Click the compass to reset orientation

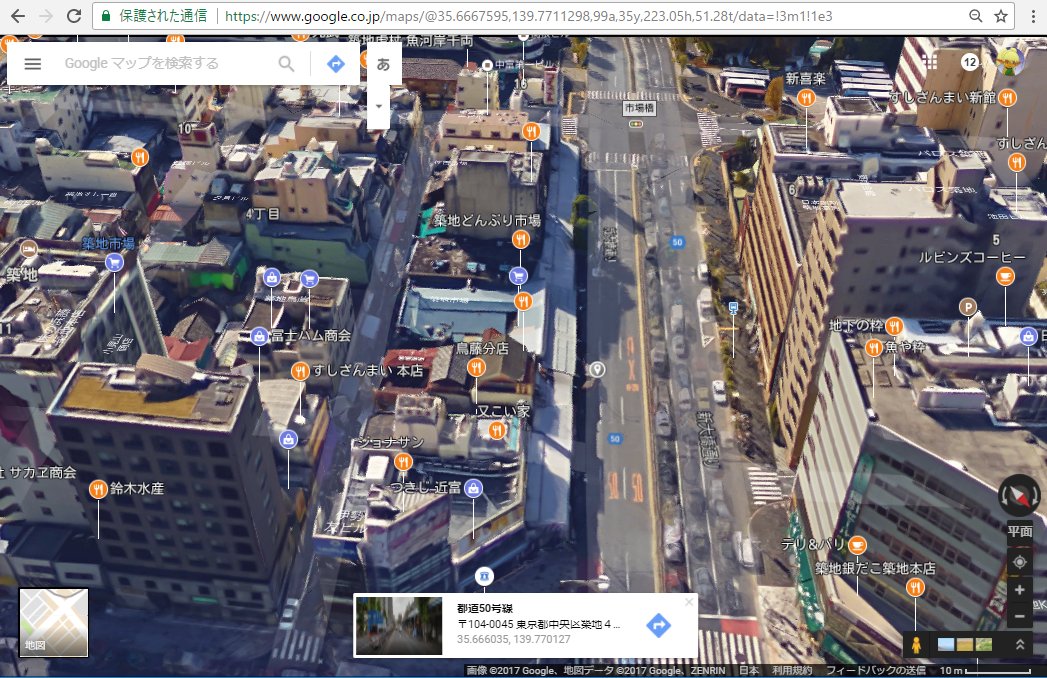coord(1019,496)
